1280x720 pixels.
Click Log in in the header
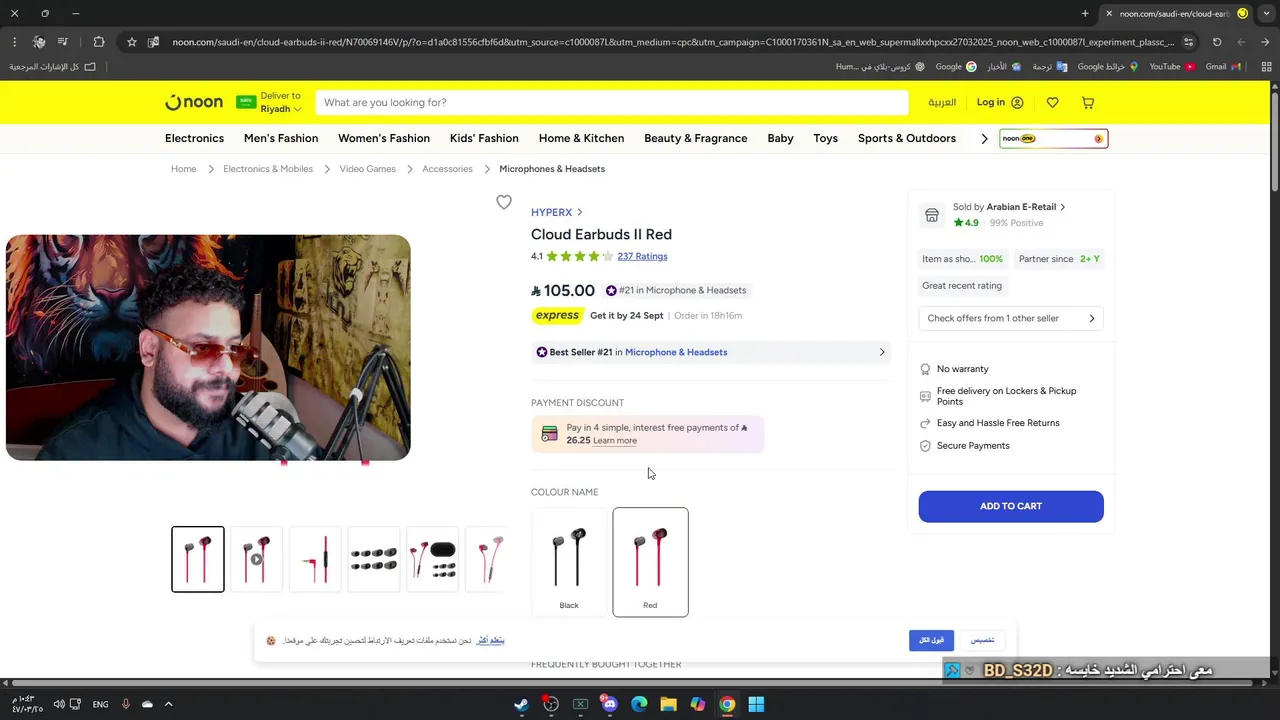tap(1000, 102)
